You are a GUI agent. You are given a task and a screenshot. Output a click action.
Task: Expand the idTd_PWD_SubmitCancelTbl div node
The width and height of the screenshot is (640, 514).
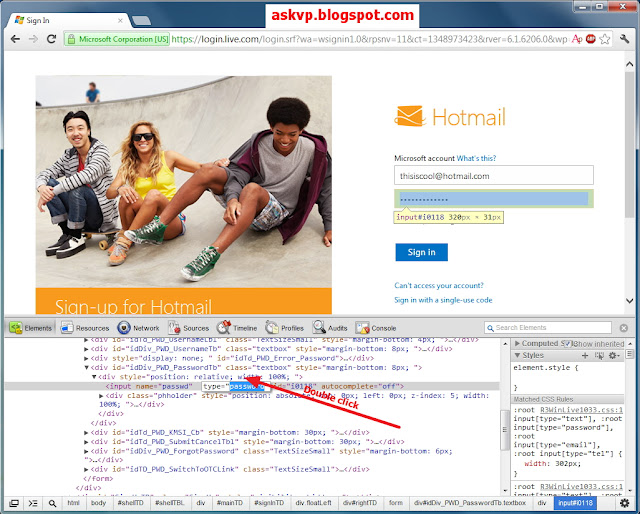coord(86,442)
